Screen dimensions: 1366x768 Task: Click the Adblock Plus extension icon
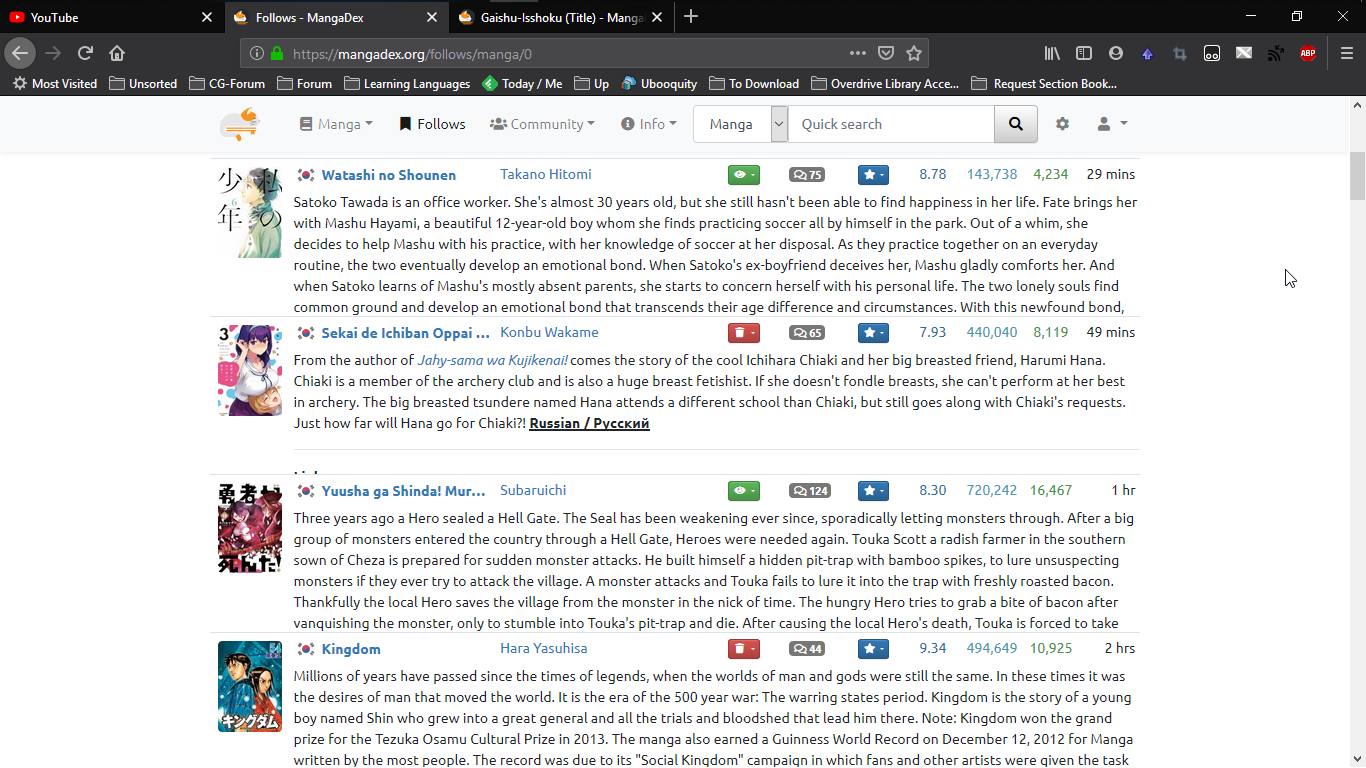click(x=1307, y=53)
